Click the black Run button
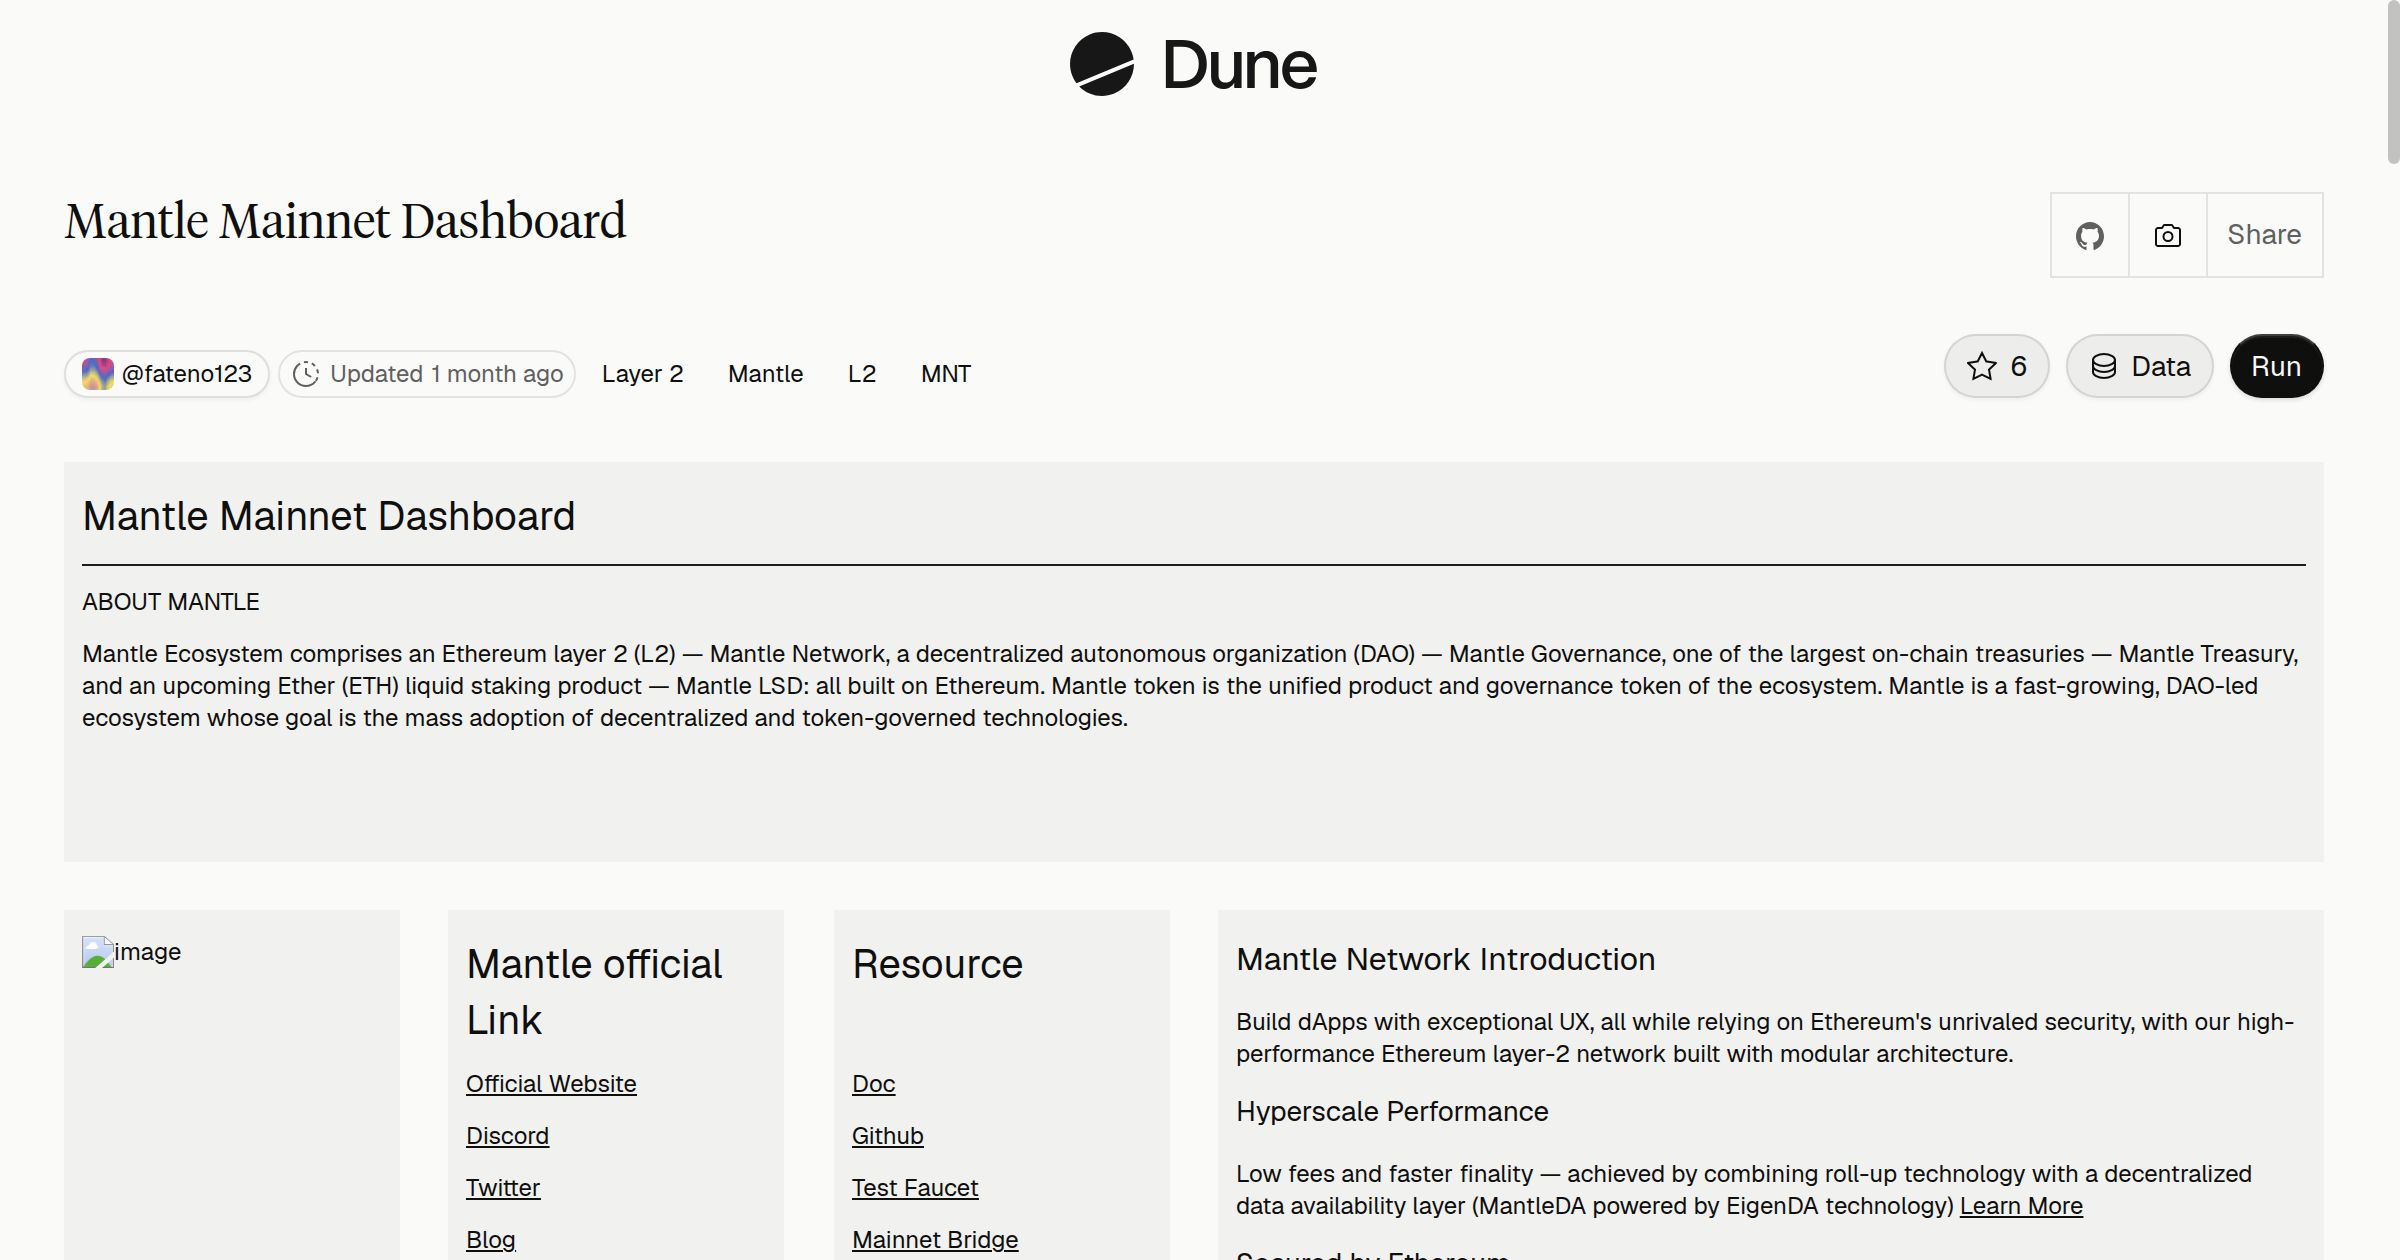This screenshot has width=2400, height=1260. point(2276,366)
